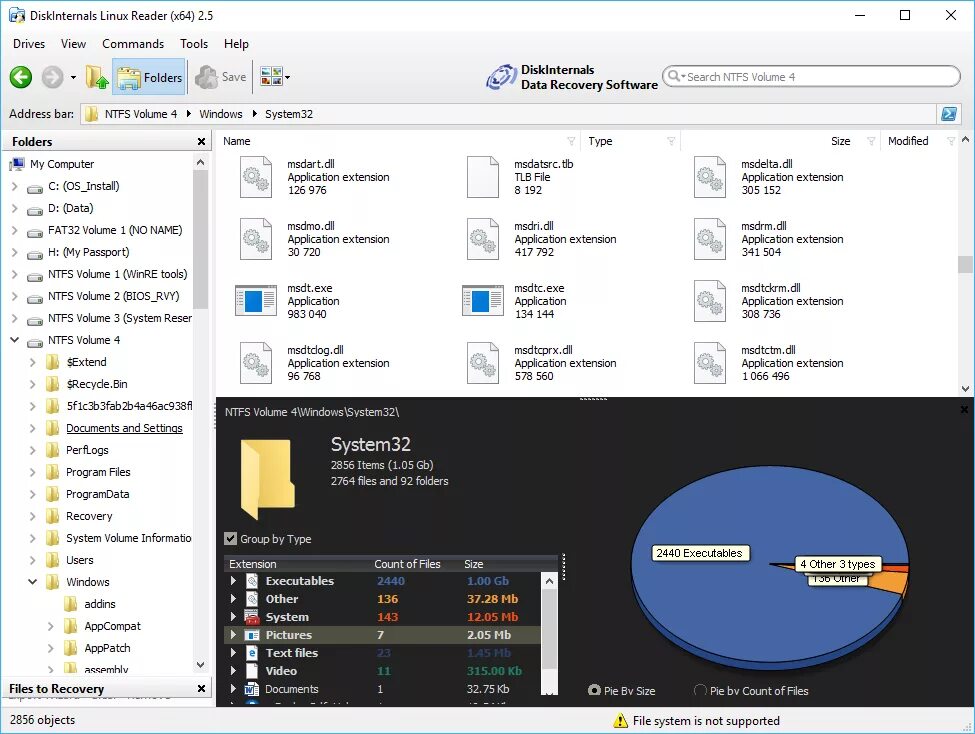
Task: Click the DiskInternals Data Recovery Software logo
Action: pos(571,77)
